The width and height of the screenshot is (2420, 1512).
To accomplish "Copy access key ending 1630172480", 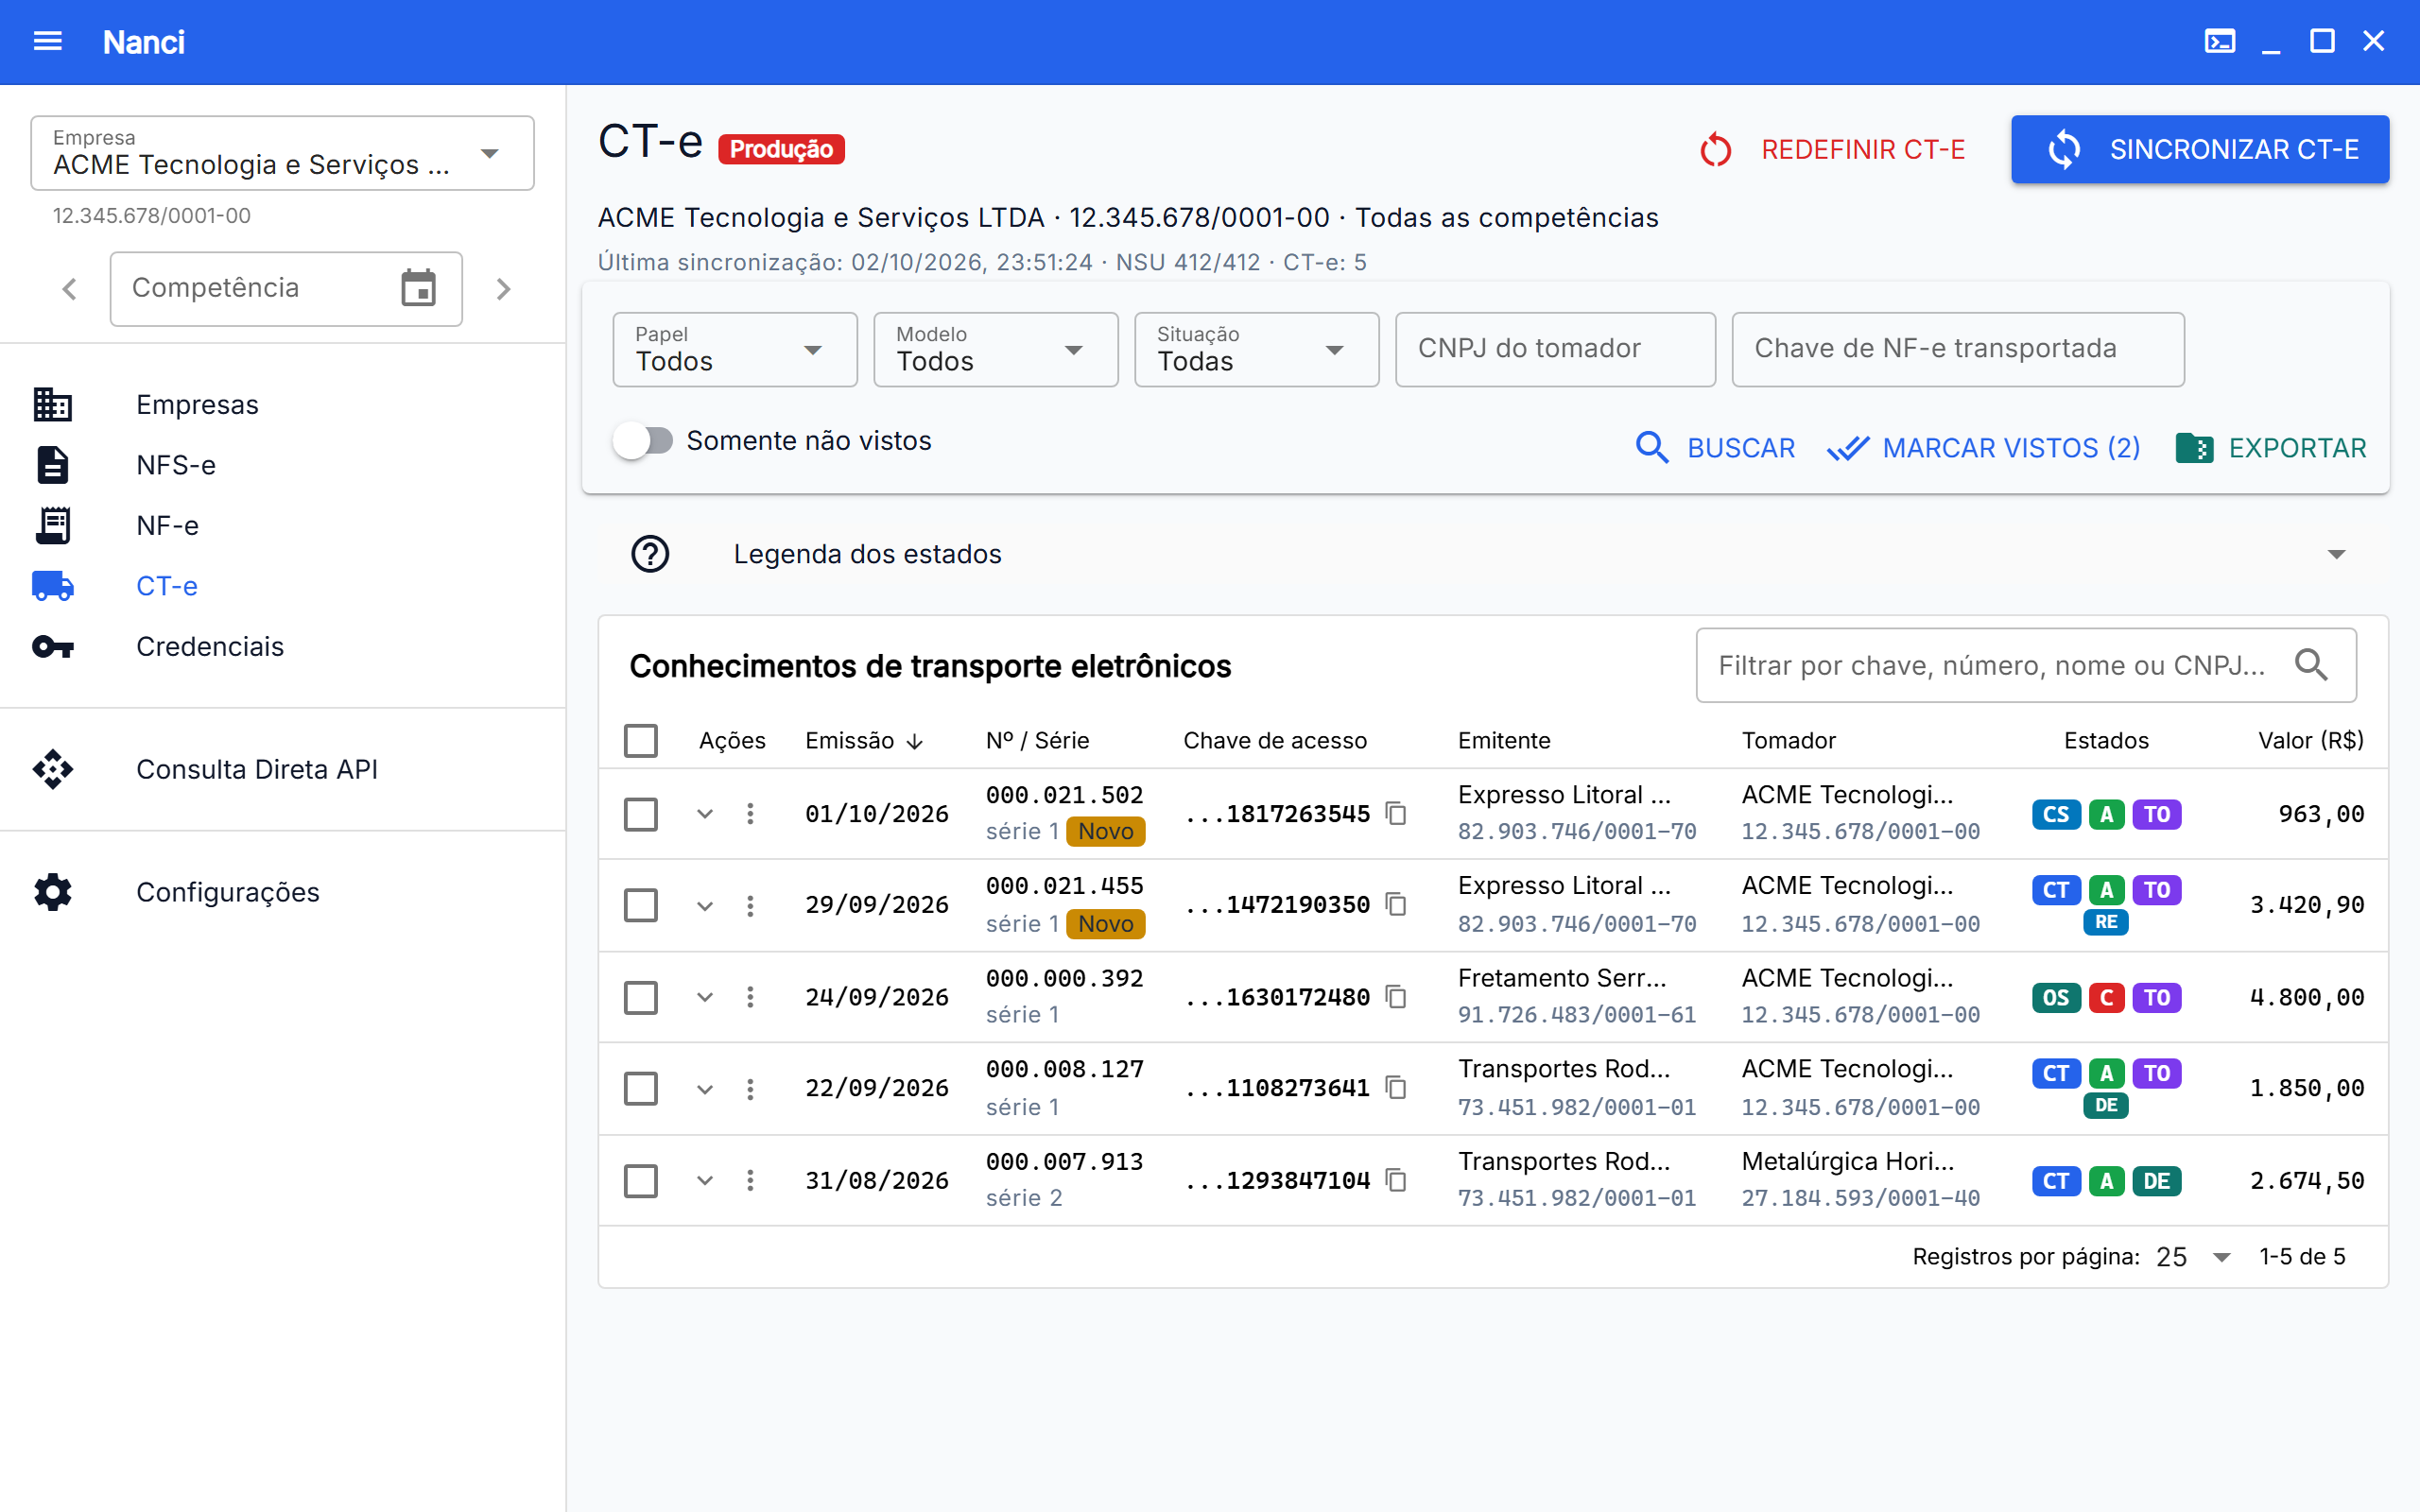I will pos(1396,996).
